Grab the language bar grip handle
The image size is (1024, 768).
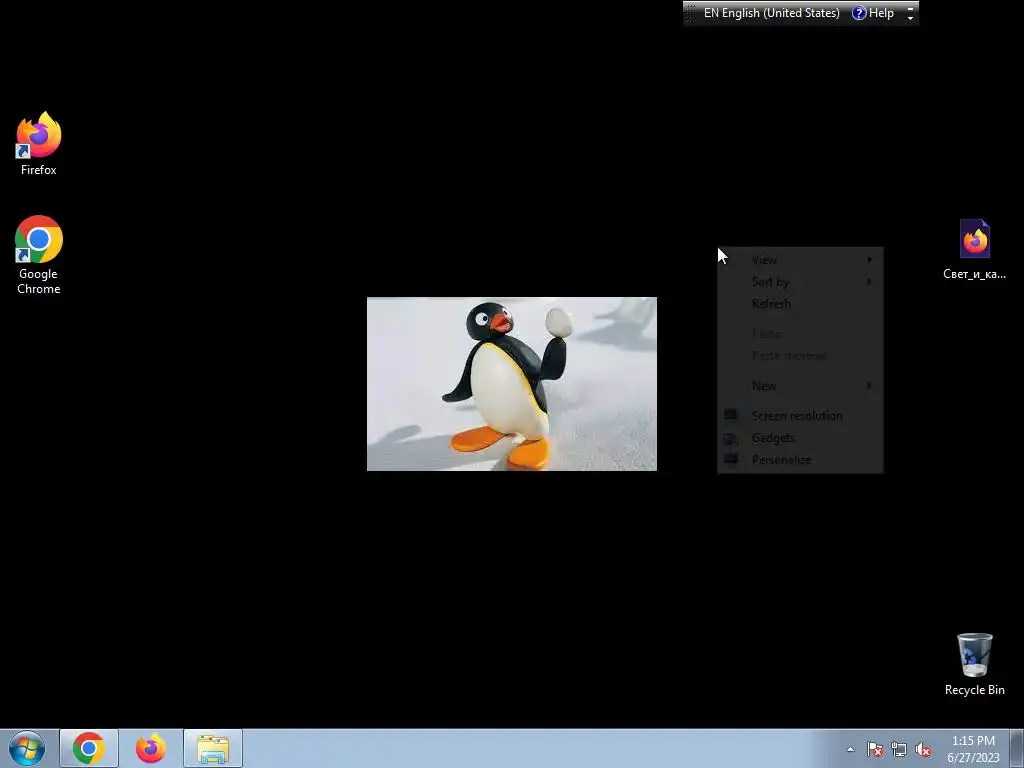point(690,13)
